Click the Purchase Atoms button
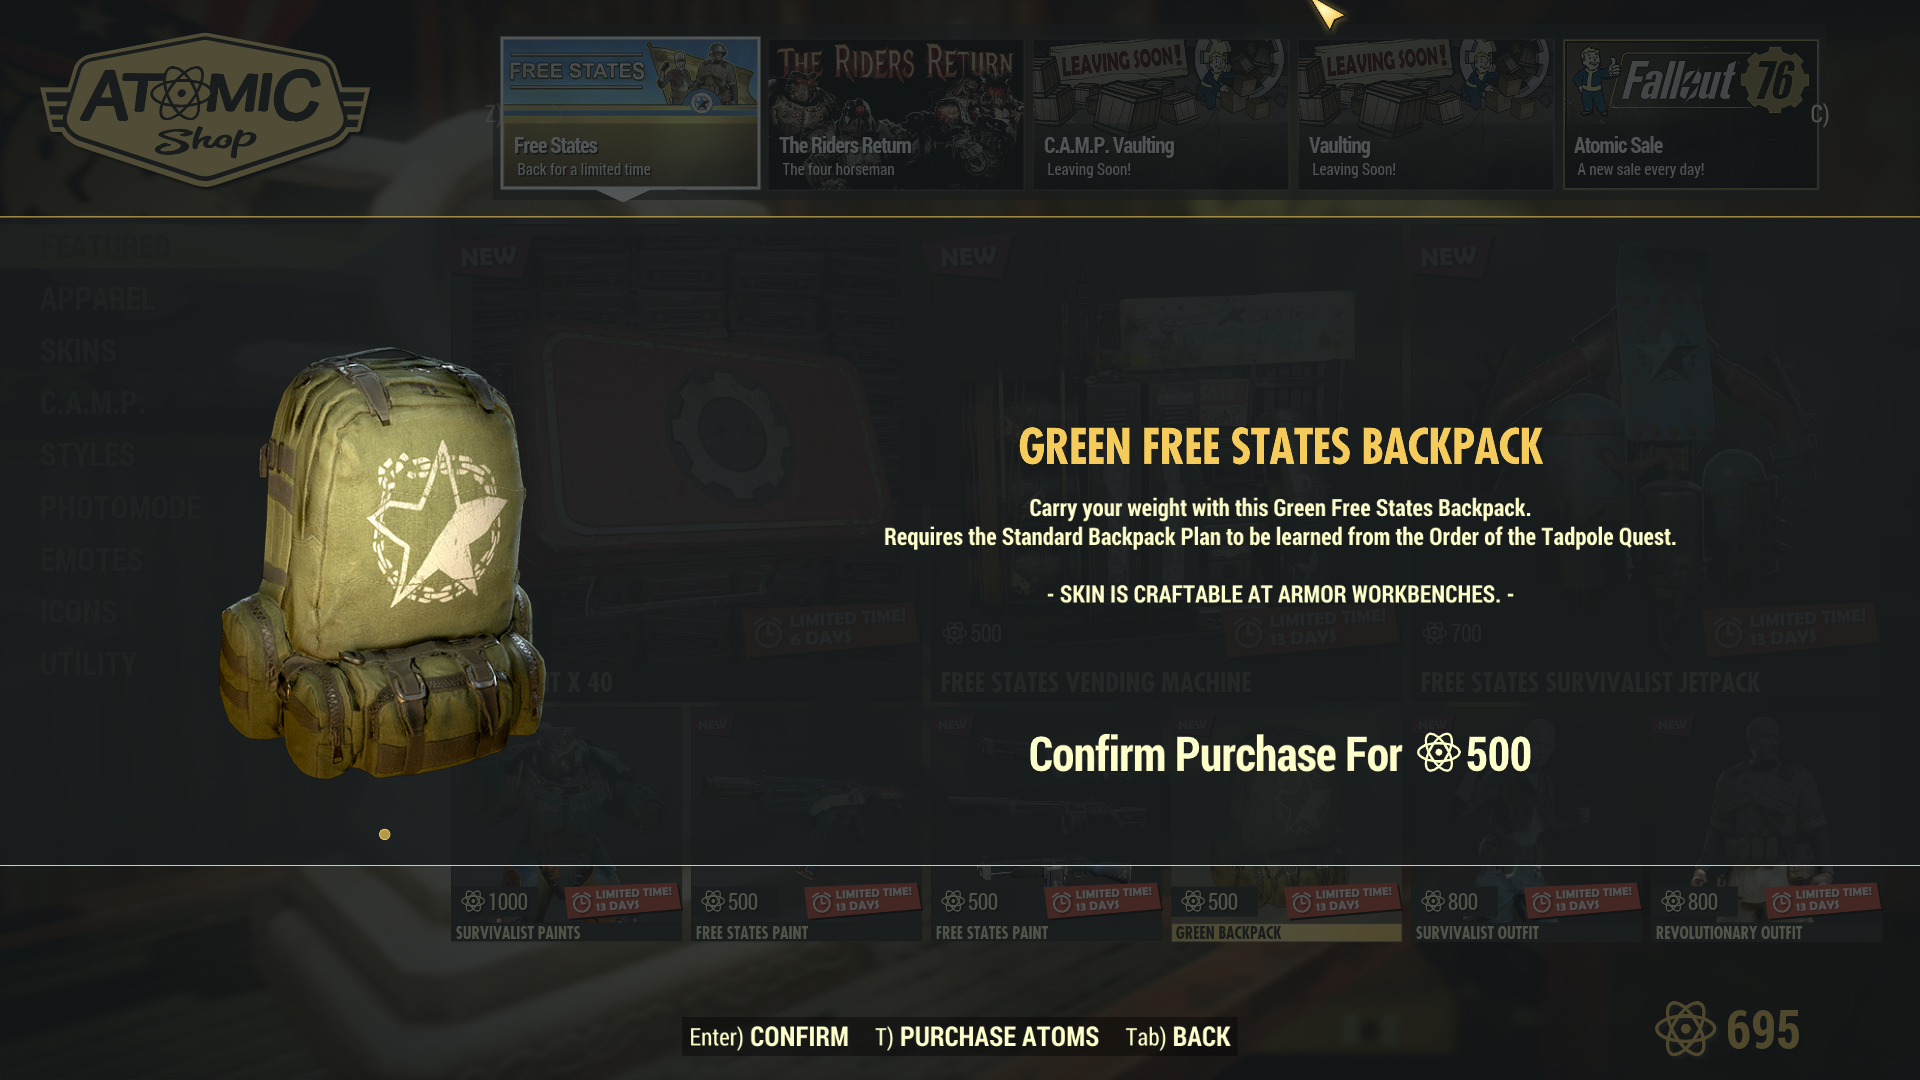The width and height of the screenshot is (1920, 1080). click(986, 1037)
